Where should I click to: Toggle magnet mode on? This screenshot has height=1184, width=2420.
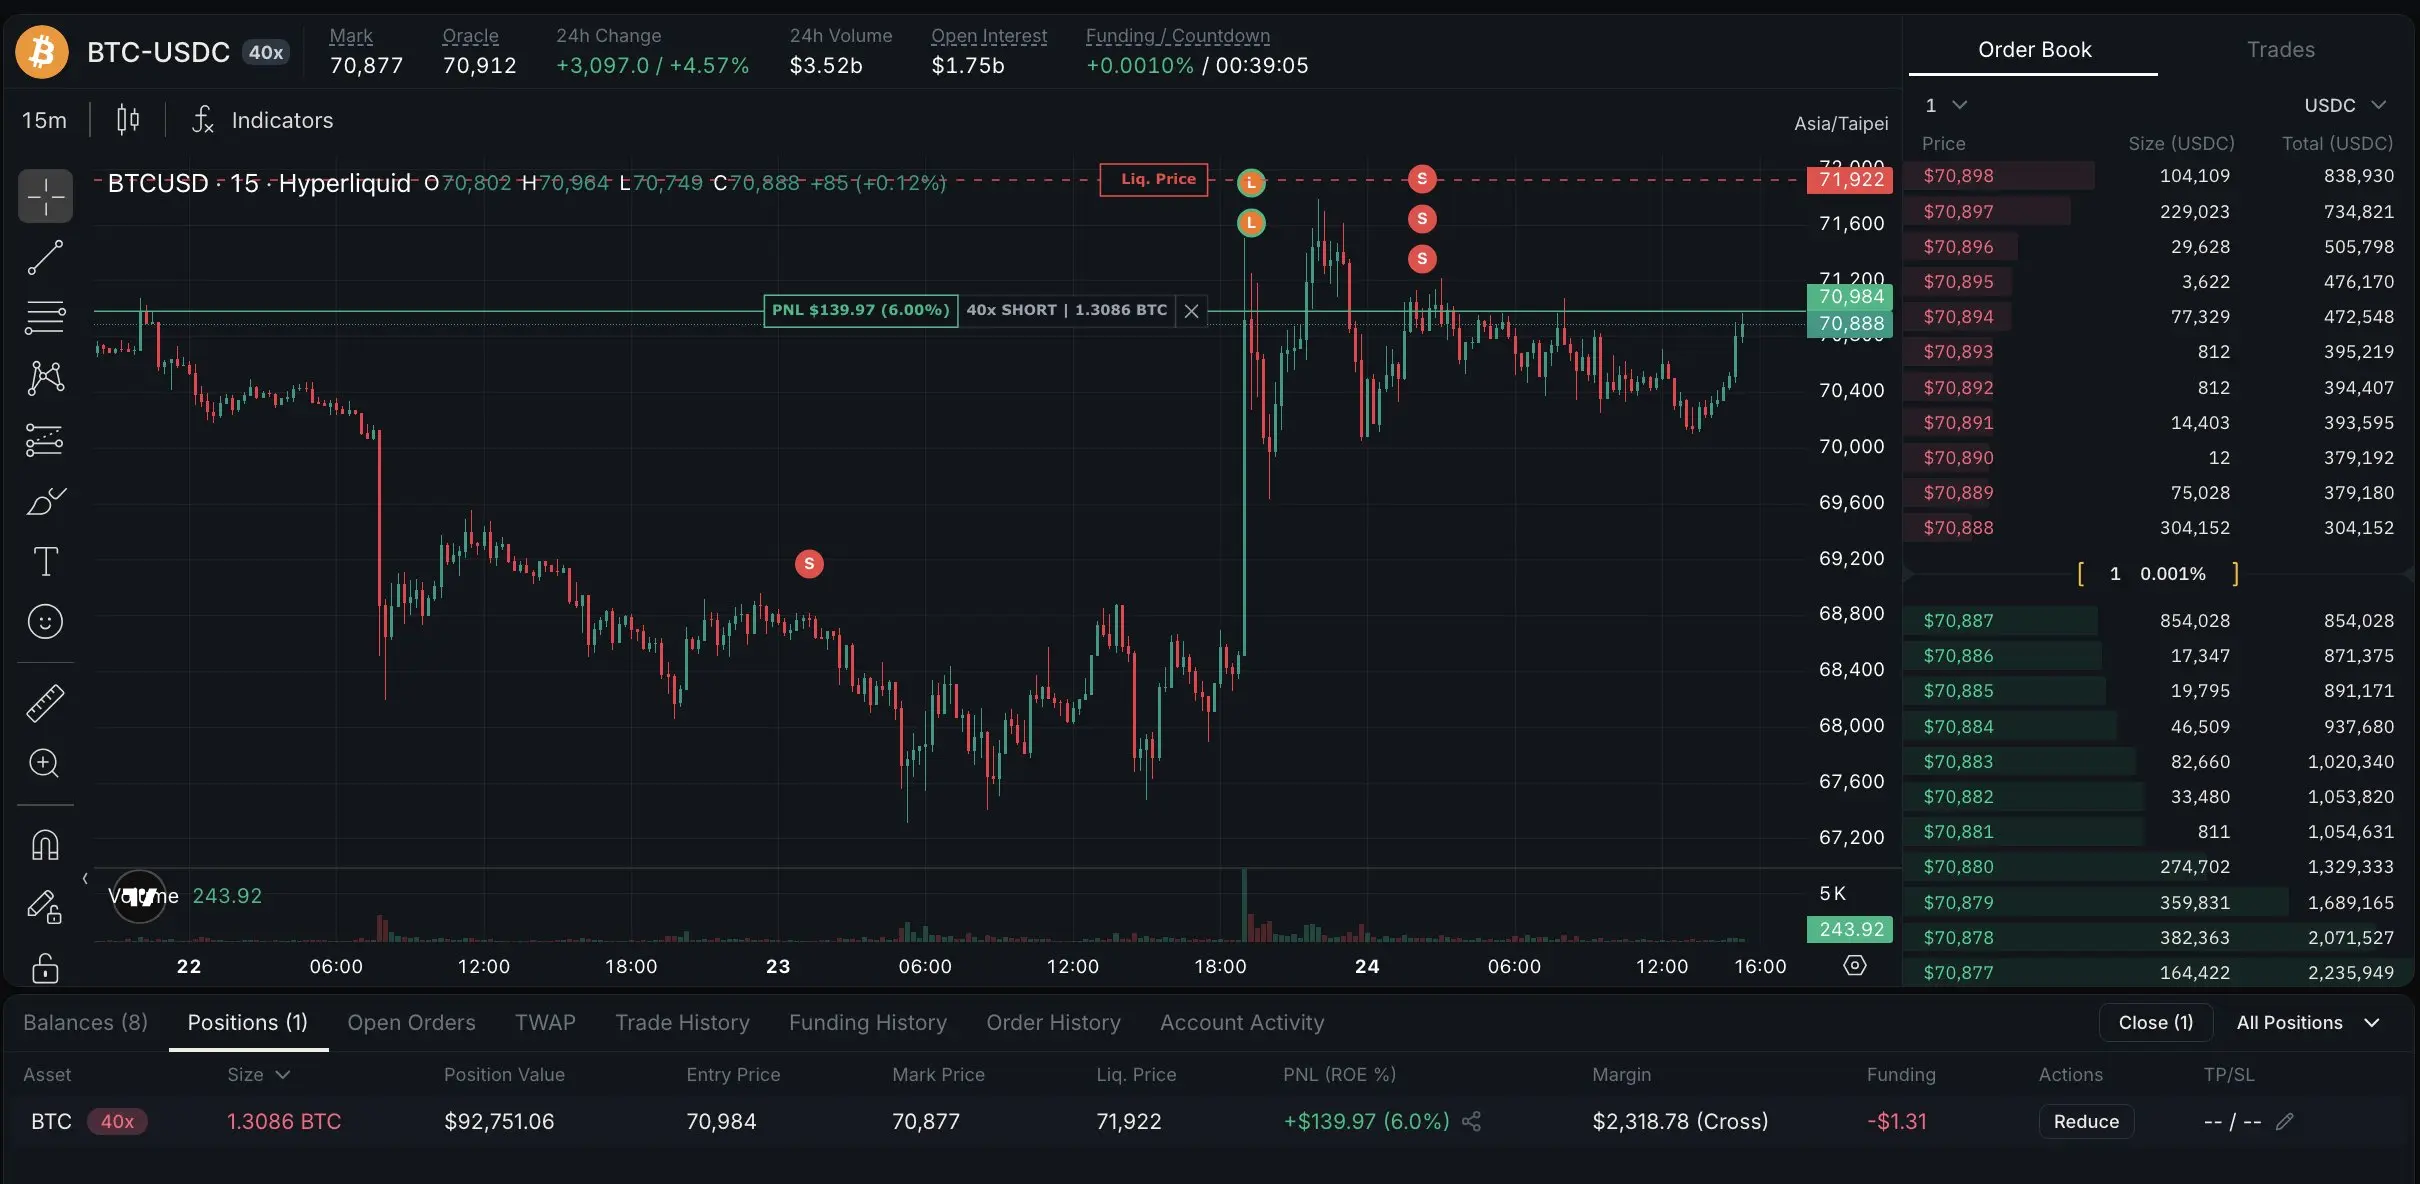tap(45, 845)
